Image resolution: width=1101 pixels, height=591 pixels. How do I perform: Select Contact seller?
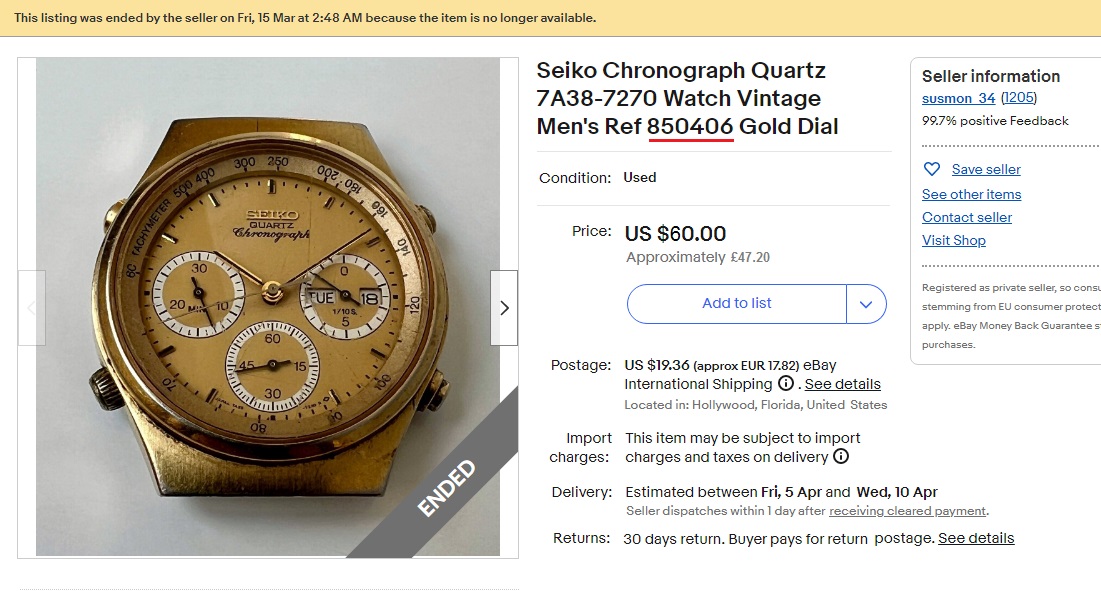(x=966, y=217)
